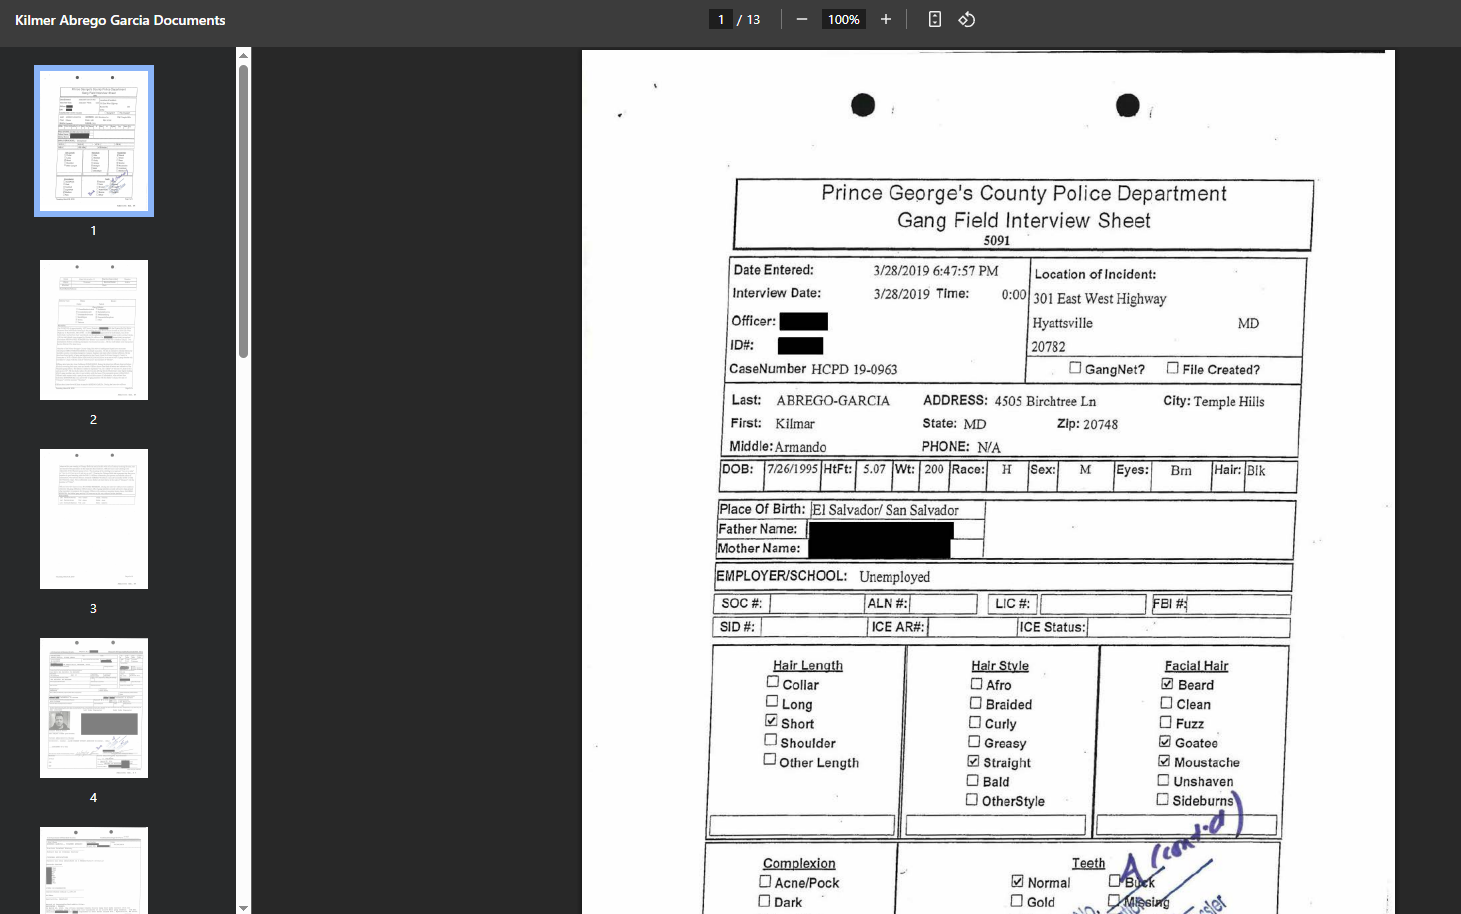Click the Long hair length checkbox

point(772,701)
